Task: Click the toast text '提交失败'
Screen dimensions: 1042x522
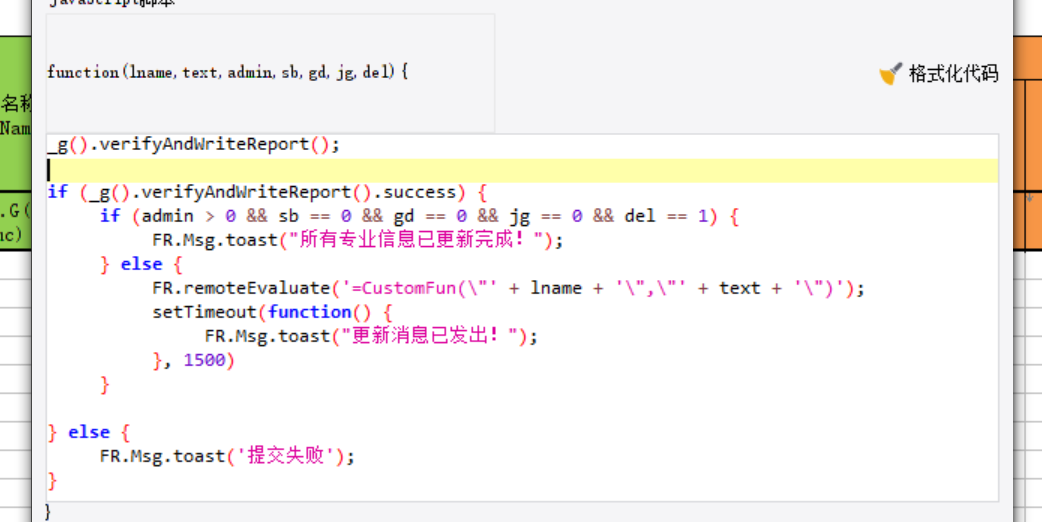Action: tap(286, 457)
